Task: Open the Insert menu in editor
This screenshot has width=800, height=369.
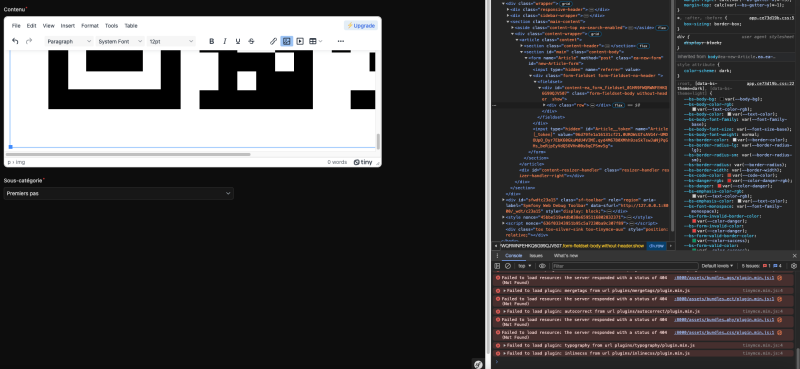Action: point(67,26)
